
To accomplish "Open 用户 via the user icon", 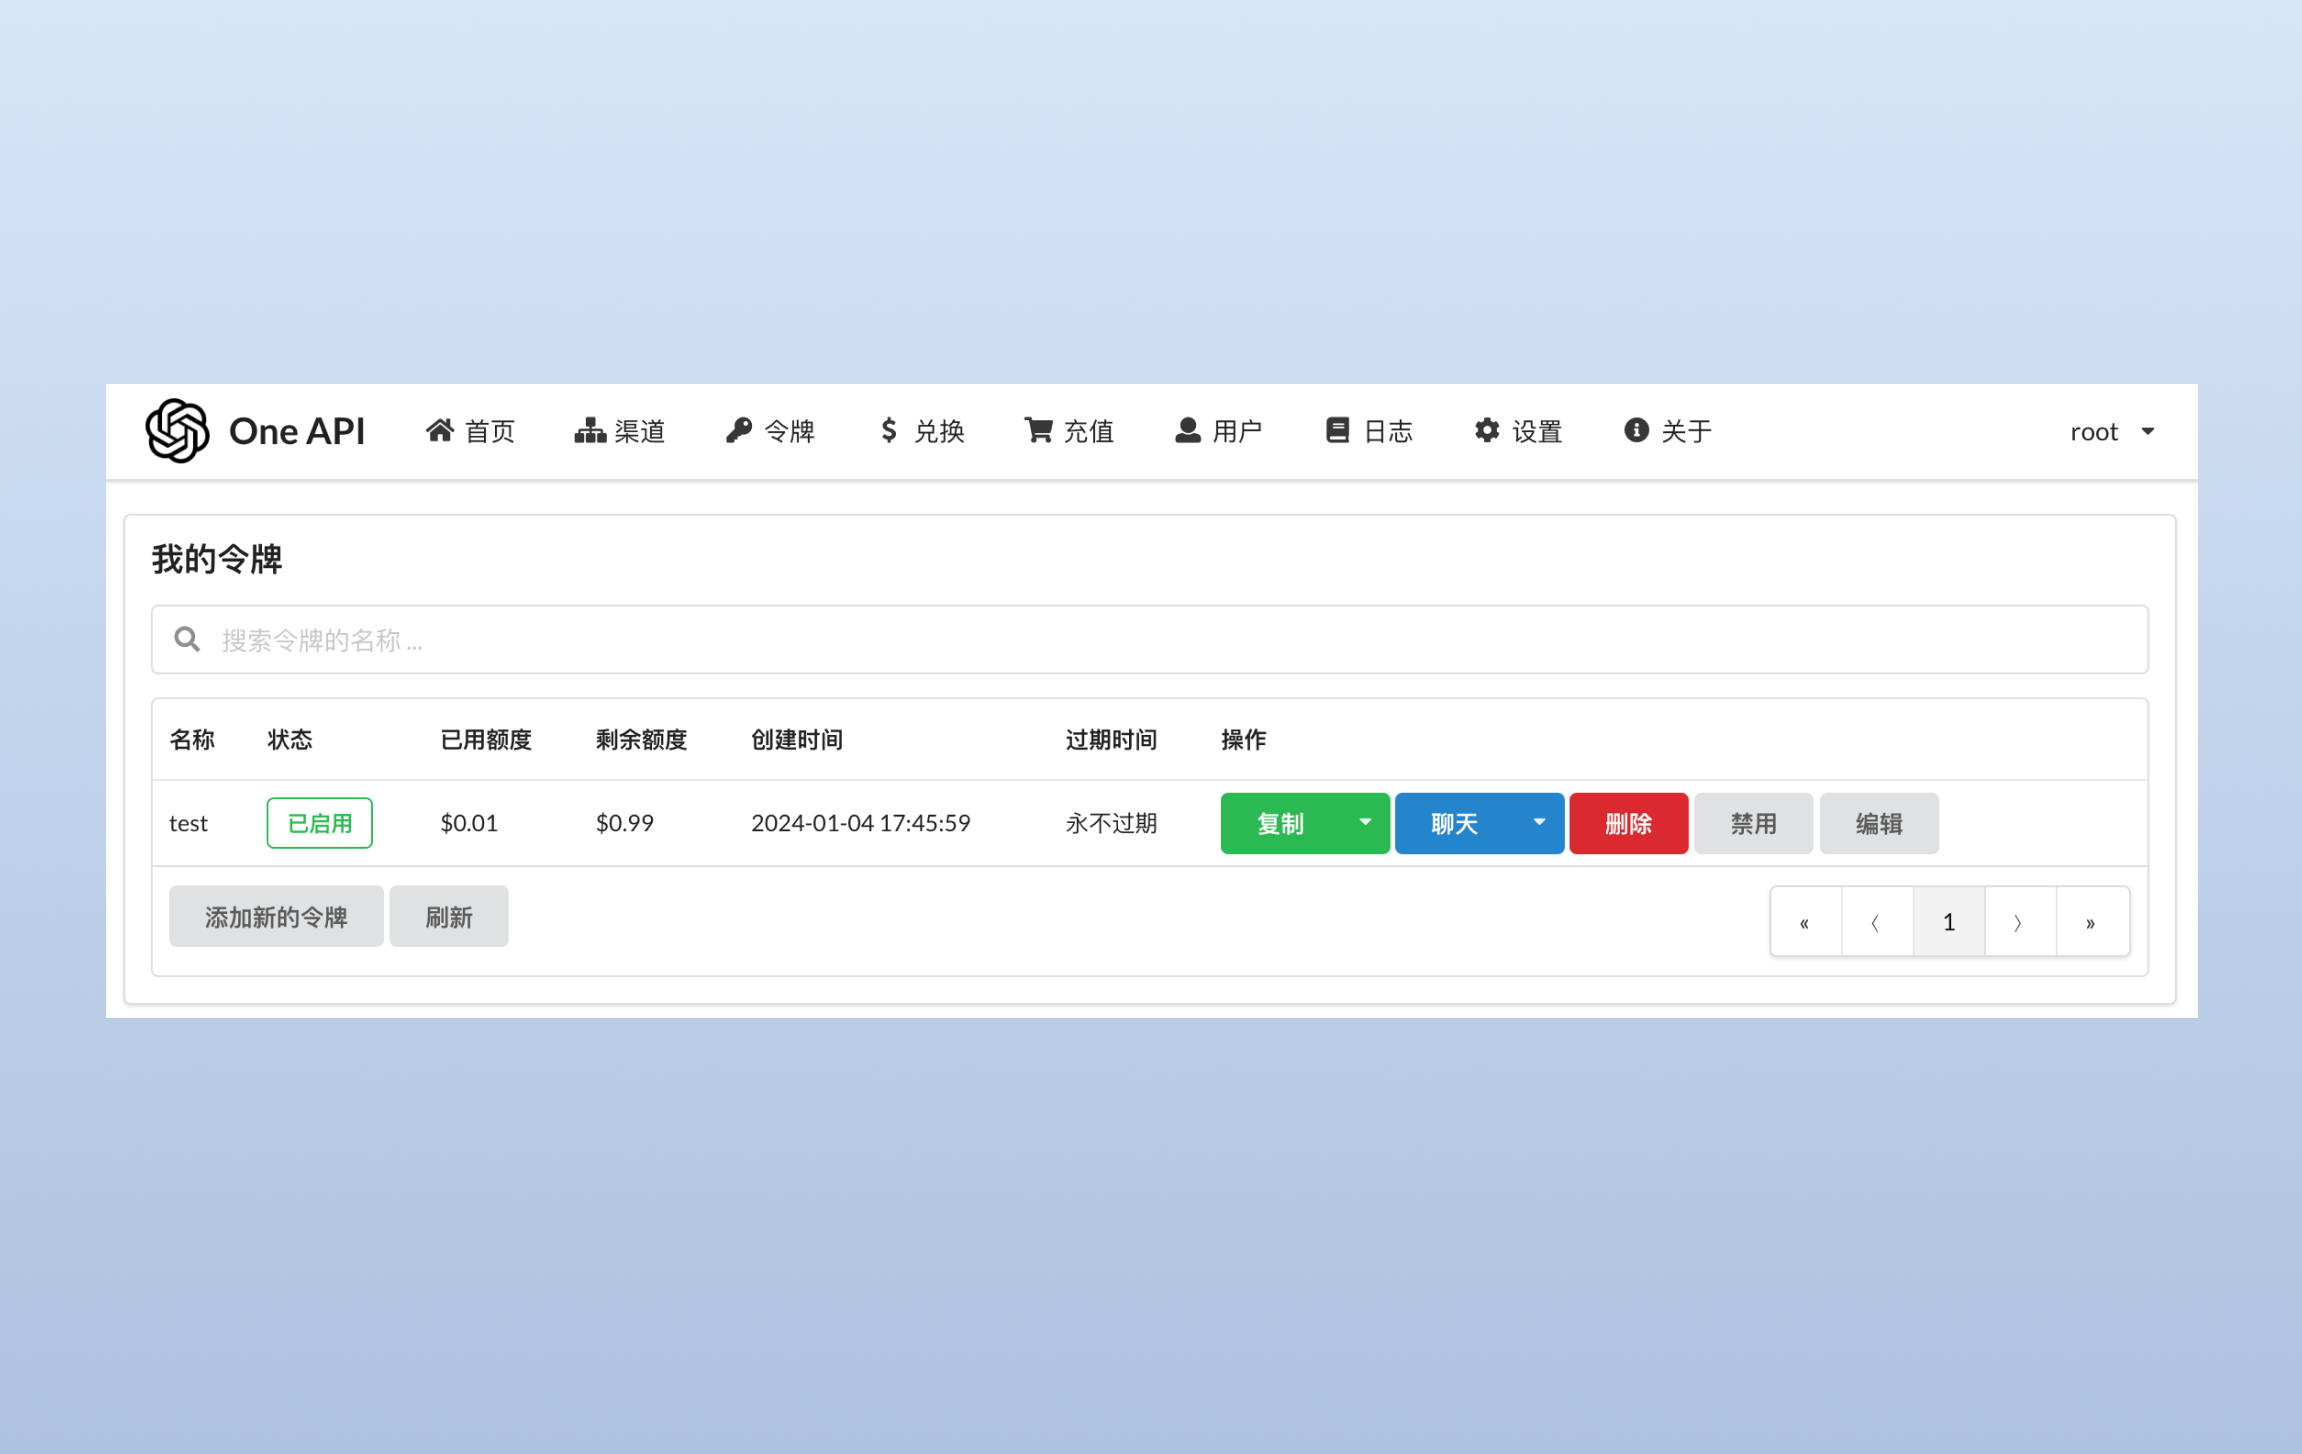I will pyautogui.click(x=1188, y=430).
